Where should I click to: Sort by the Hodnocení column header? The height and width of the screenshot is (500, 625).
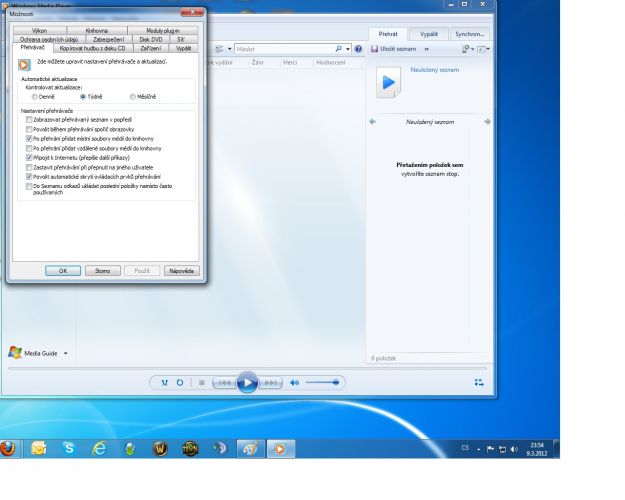click(330, 63)
